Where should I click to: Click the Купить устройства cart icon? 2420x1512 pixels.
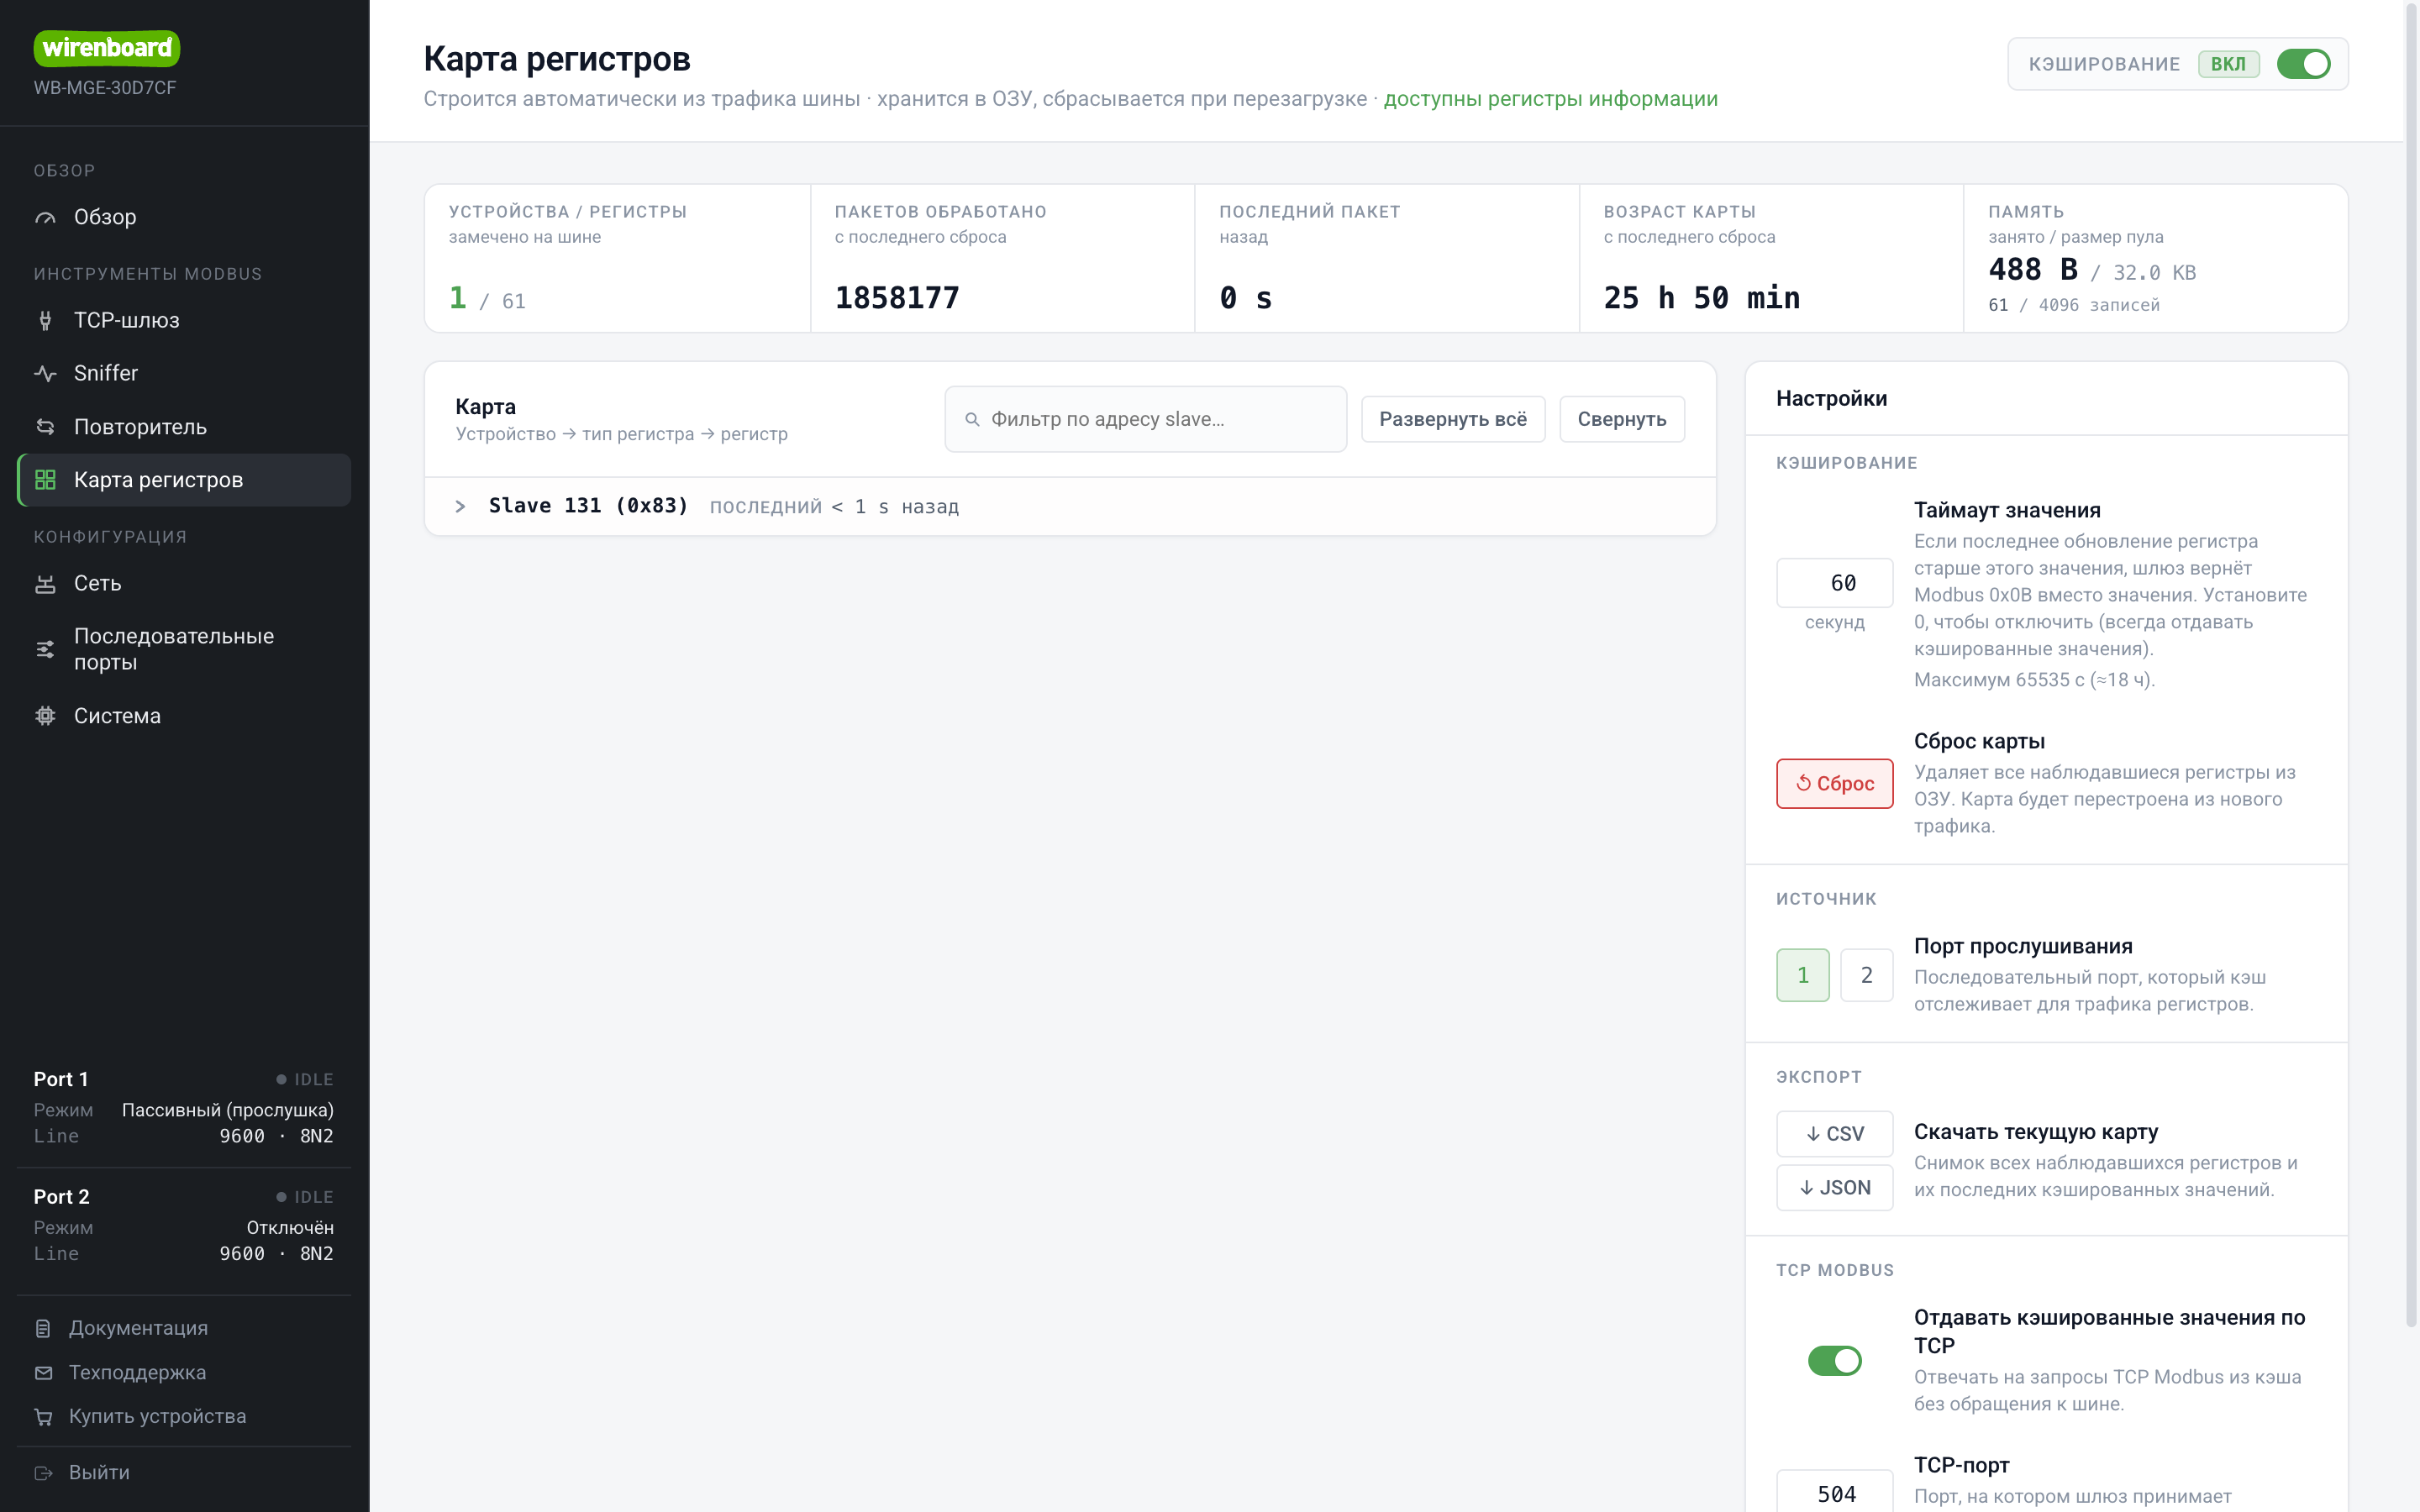tap(43, 1416)
